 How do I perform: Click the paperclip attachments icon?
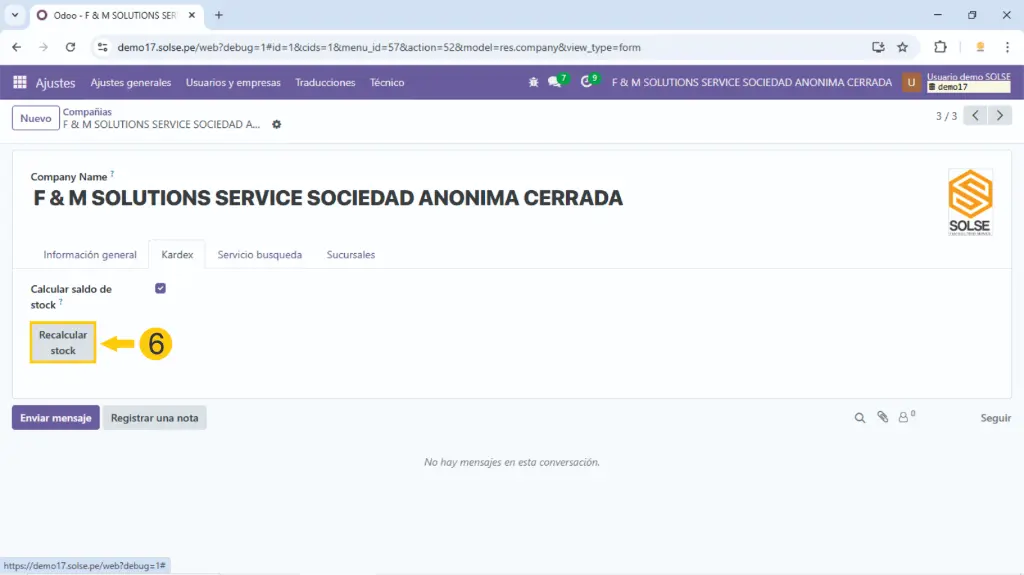[882, 418]
